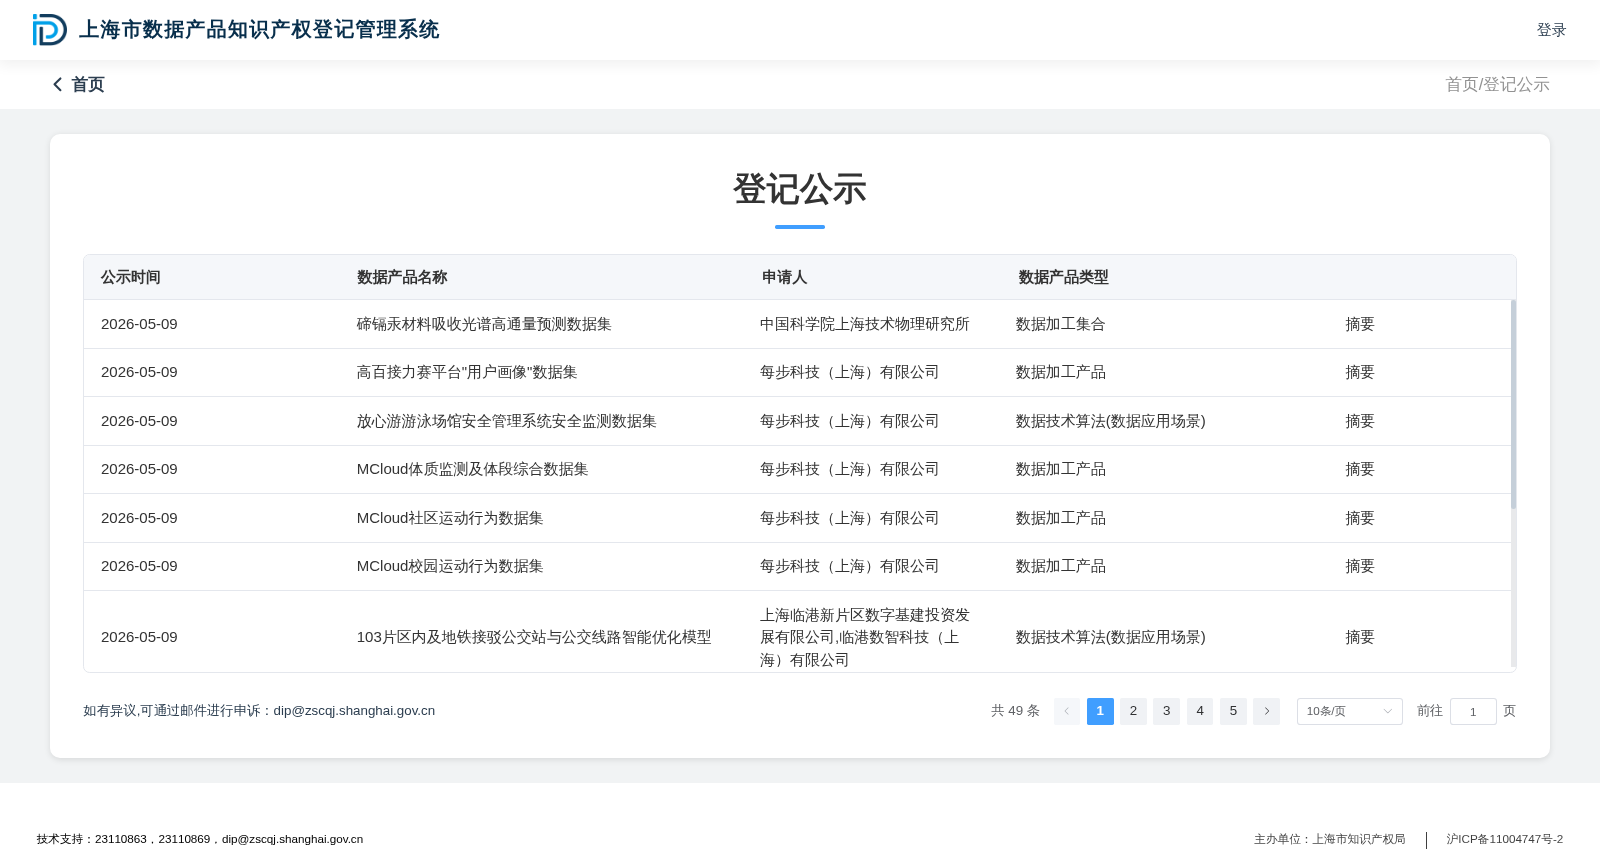Click MCloud社区运动行为数据集 product name
1600x861 pixels.
450,518
